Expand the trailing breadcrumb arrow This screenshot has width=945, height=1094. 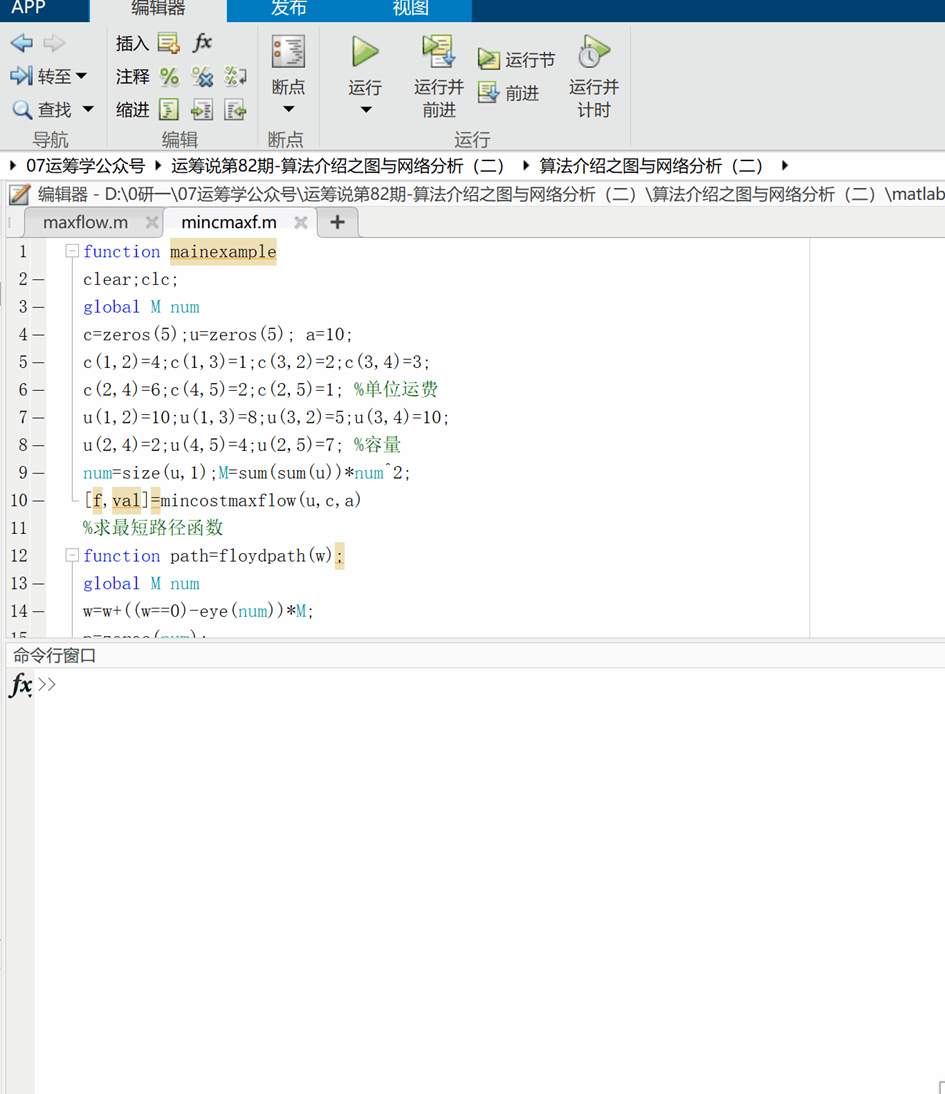tap(785, 165)
